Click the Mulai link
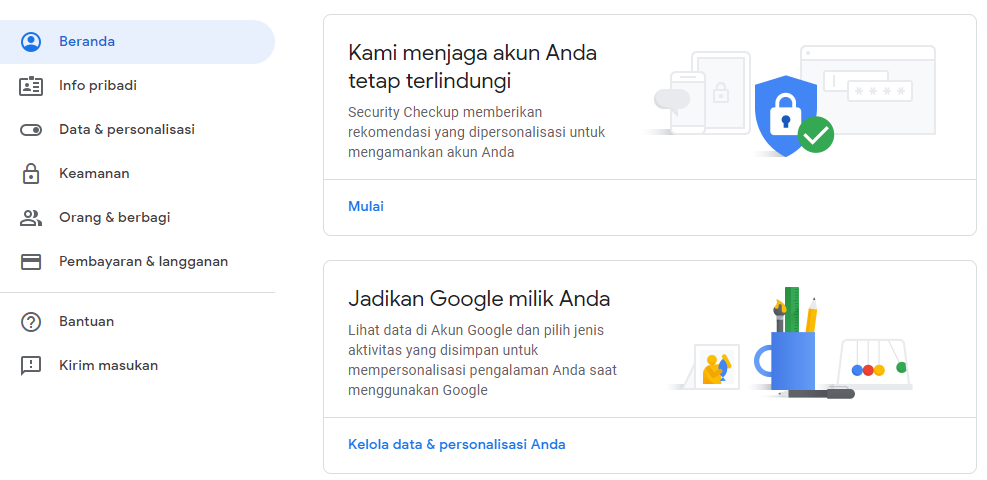 [x=366, y=207]
